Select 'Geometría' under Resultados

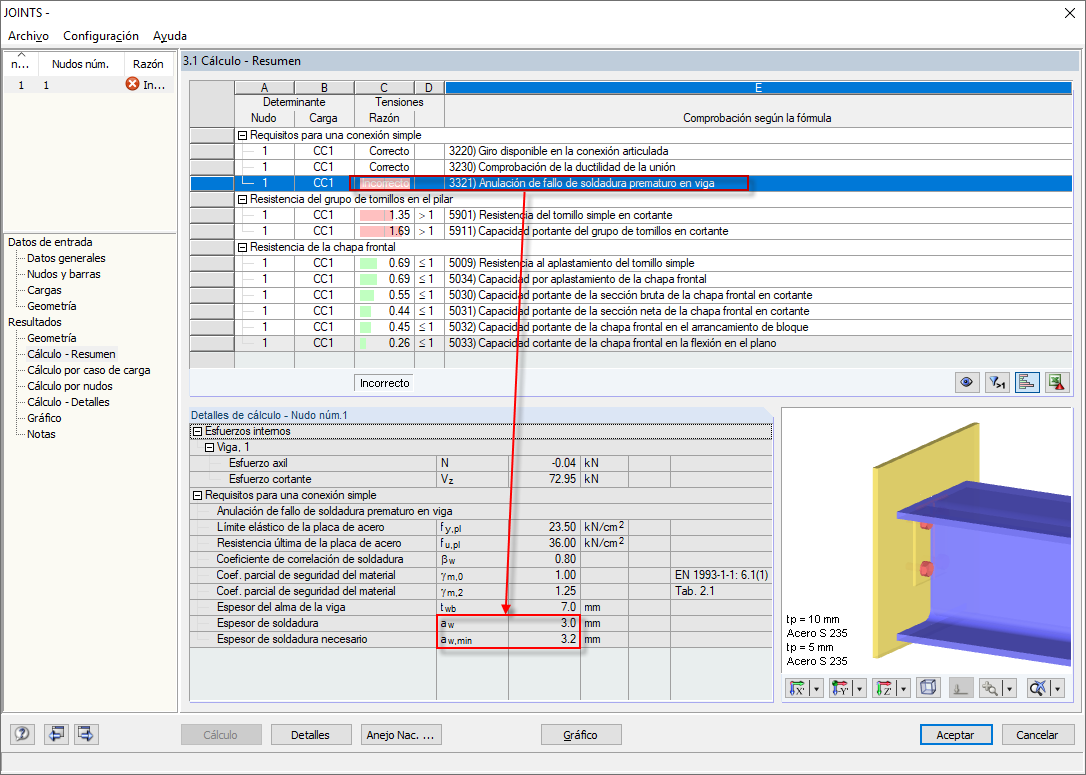pos(52,338)
